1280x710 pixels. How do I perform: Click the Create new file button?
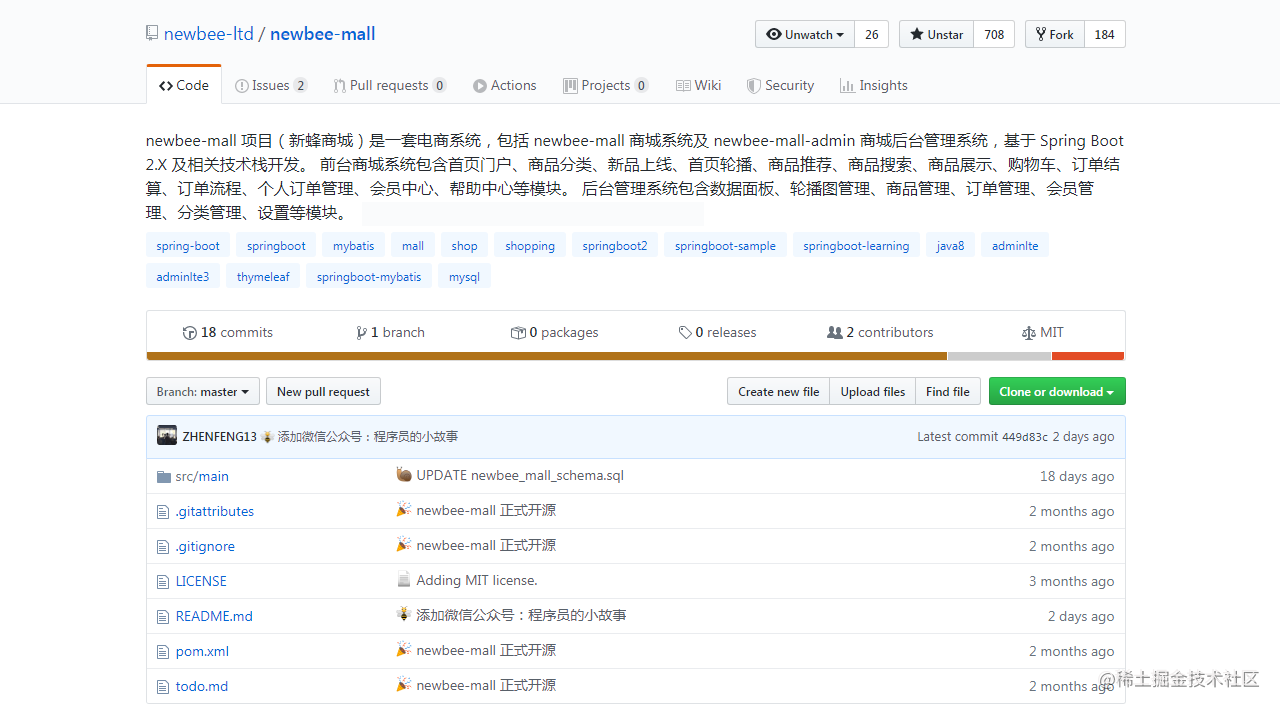pyautogui.click(x=779, y=391)
